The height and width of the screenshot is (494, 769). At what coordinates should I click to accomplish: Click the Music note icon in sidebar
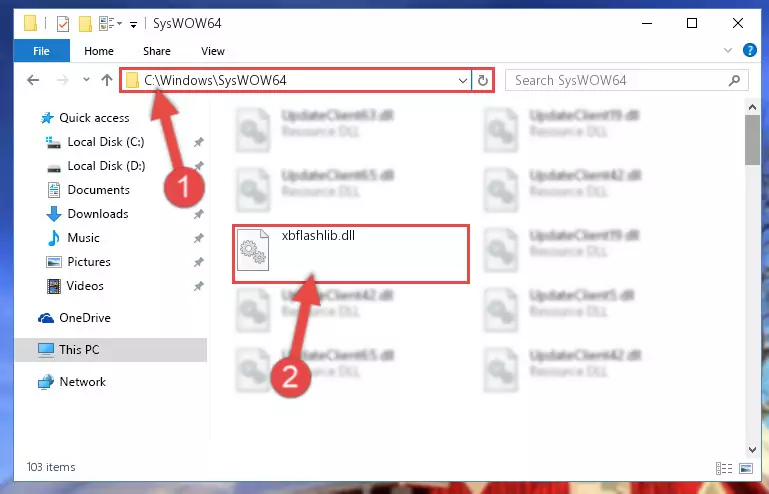[x=53, y=238]
